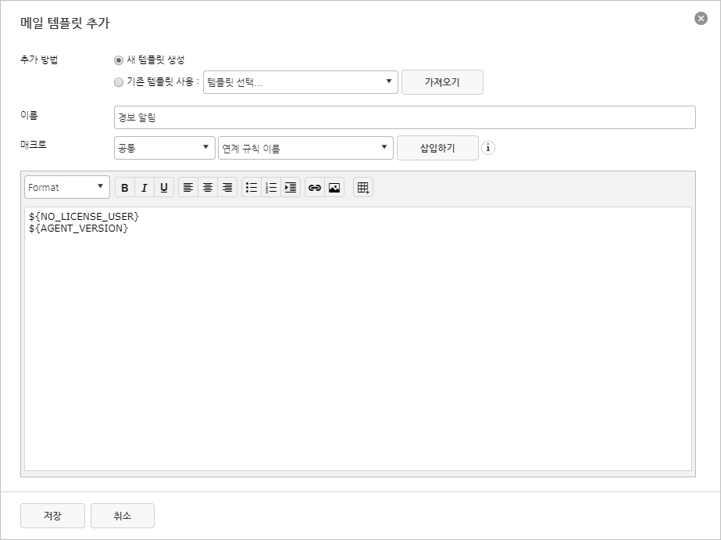Apply underline formatting to text
The image size is (721, 540).
click(x=164, y=187)
